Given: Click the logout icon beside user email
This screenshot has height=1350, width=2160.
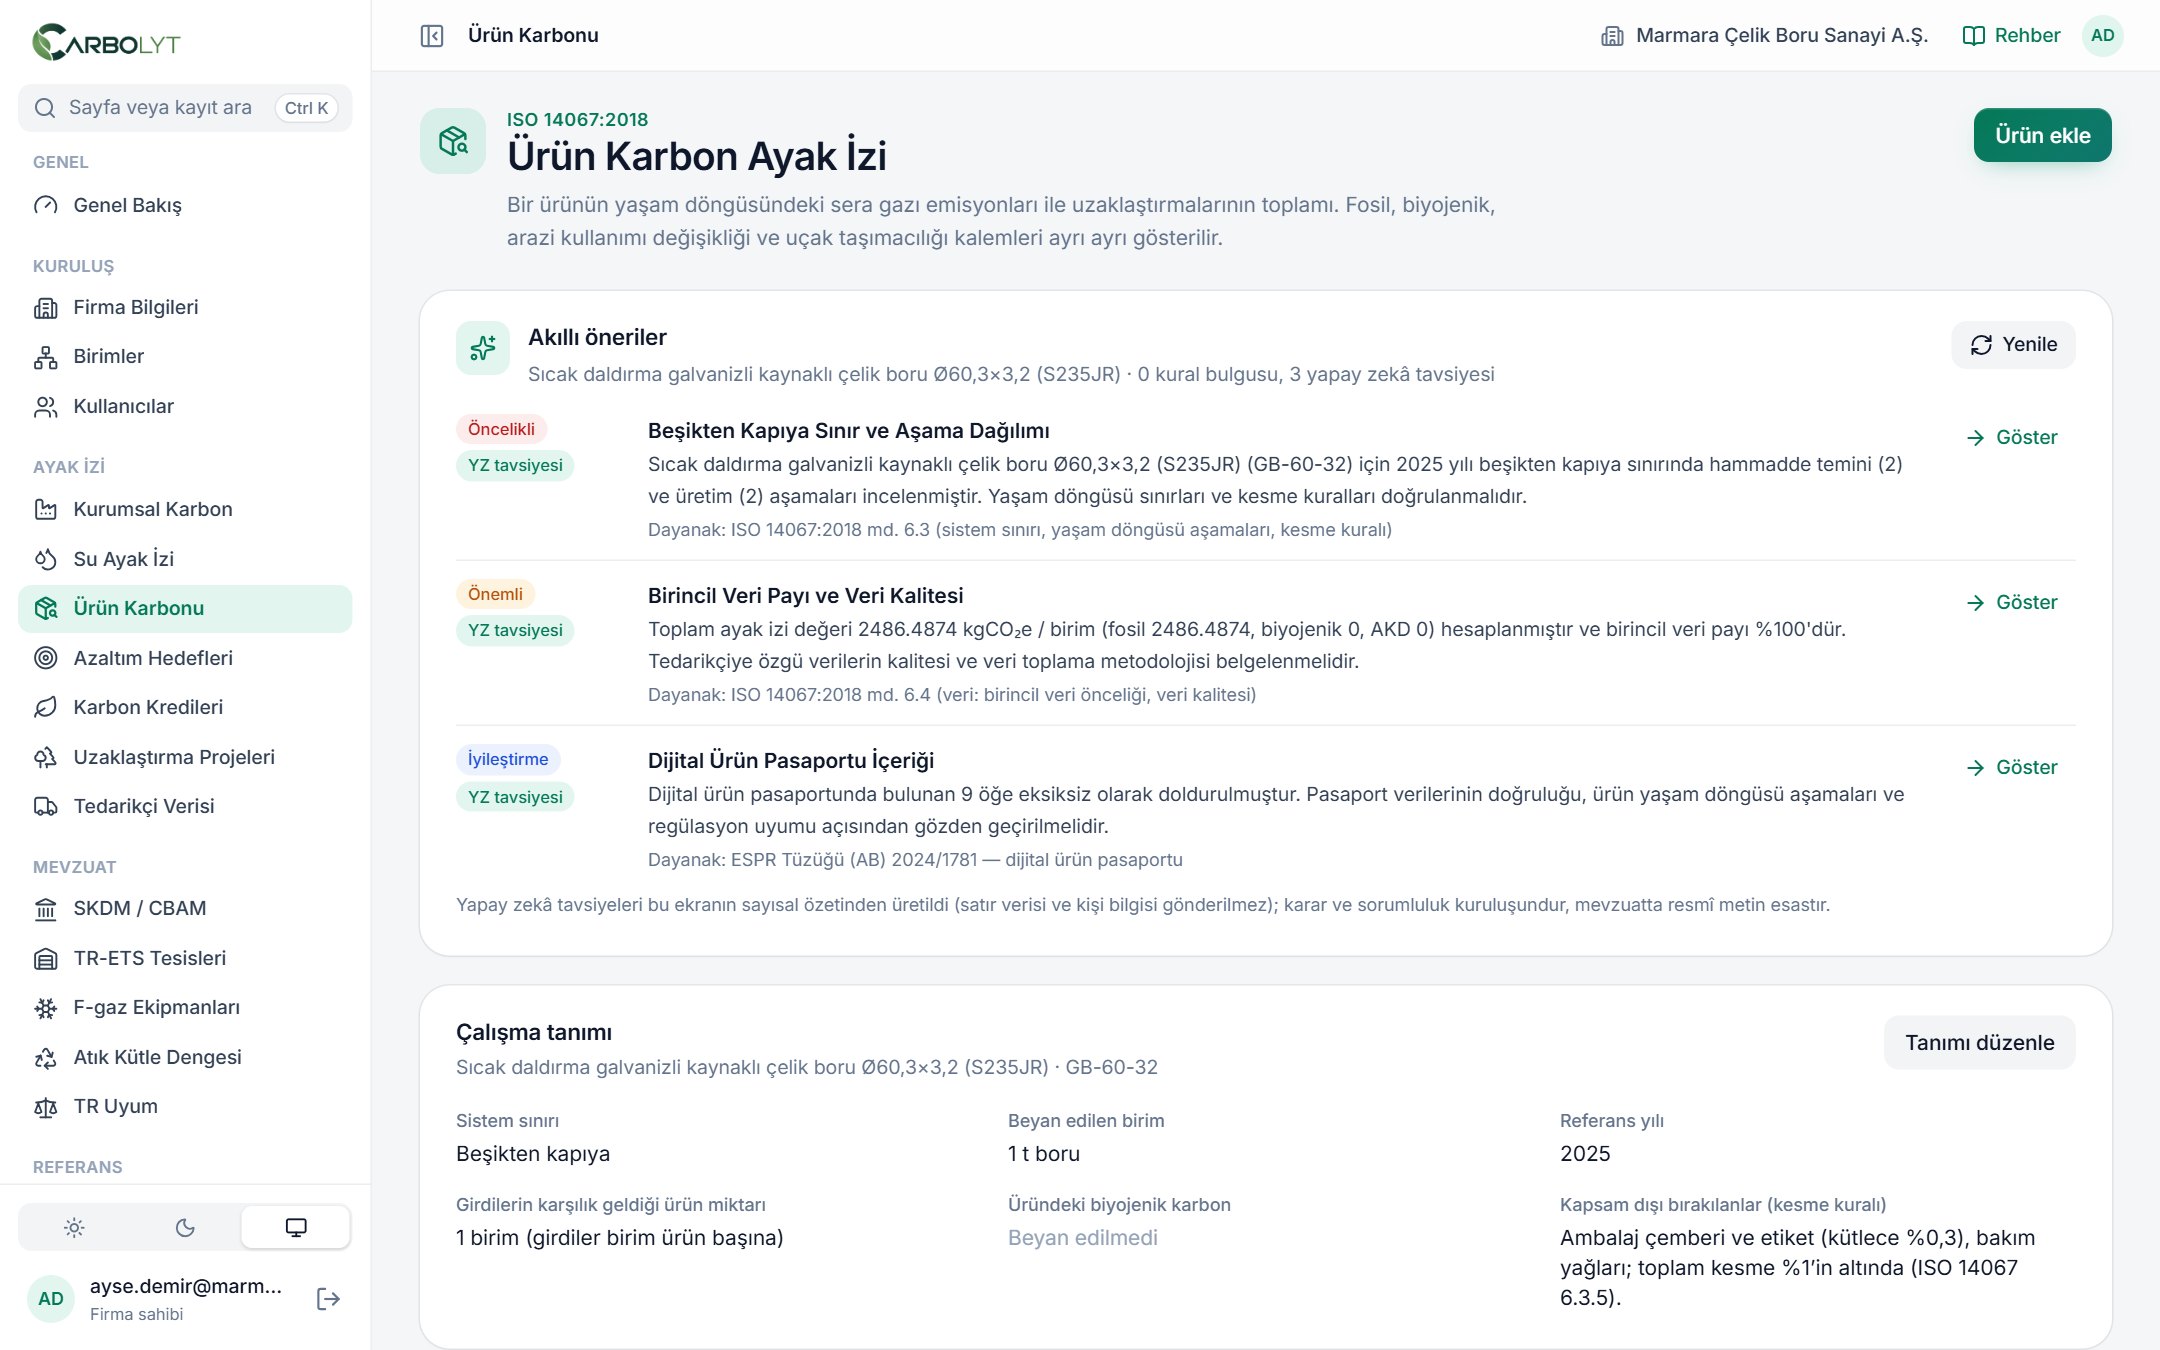Looking at the screenshot, I should (328, 1299).
